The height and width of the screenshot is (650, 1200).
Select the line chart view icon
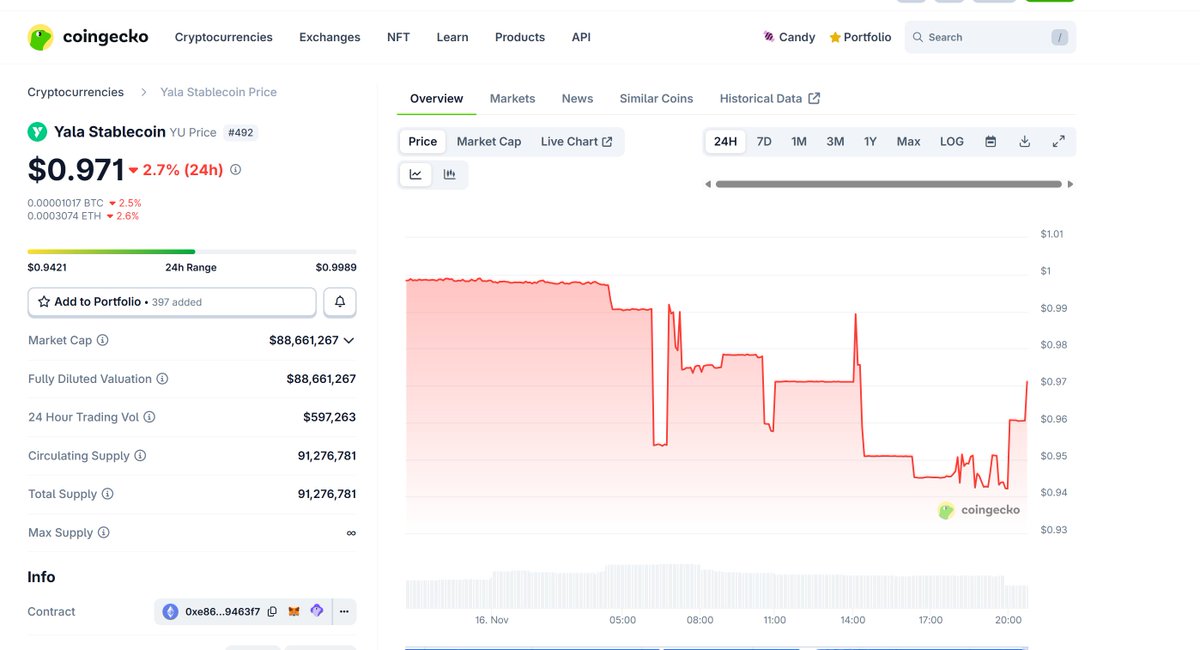415,174
